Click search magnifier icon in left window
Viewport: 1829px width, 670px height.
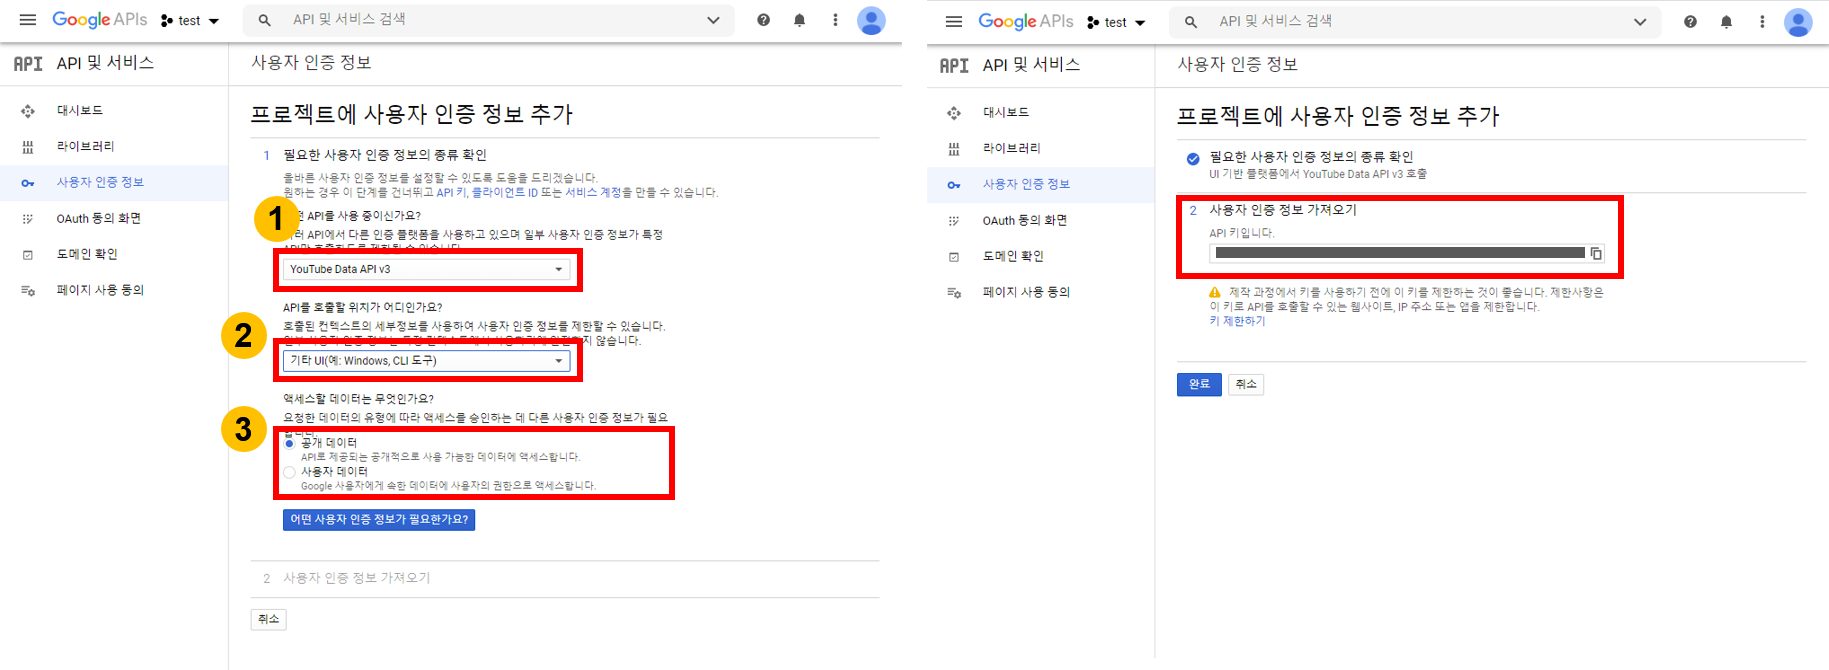tap(265, 20)
